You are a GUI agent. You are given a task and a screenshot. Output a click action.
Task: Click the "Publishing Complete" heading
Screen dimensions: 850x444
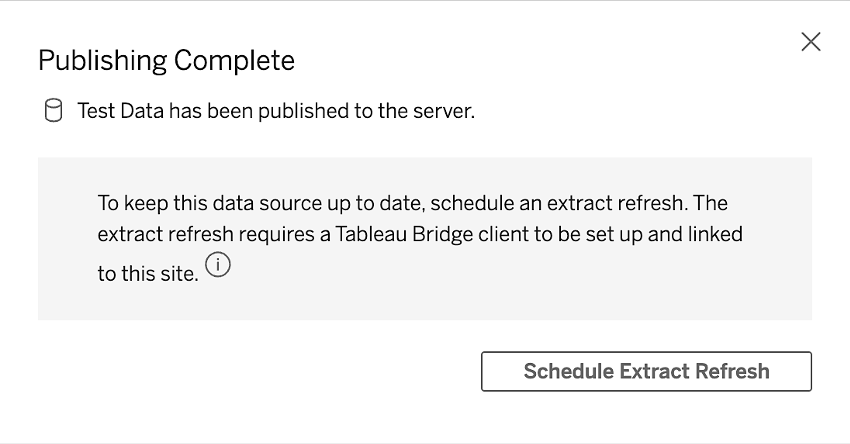tap(166, 60)
